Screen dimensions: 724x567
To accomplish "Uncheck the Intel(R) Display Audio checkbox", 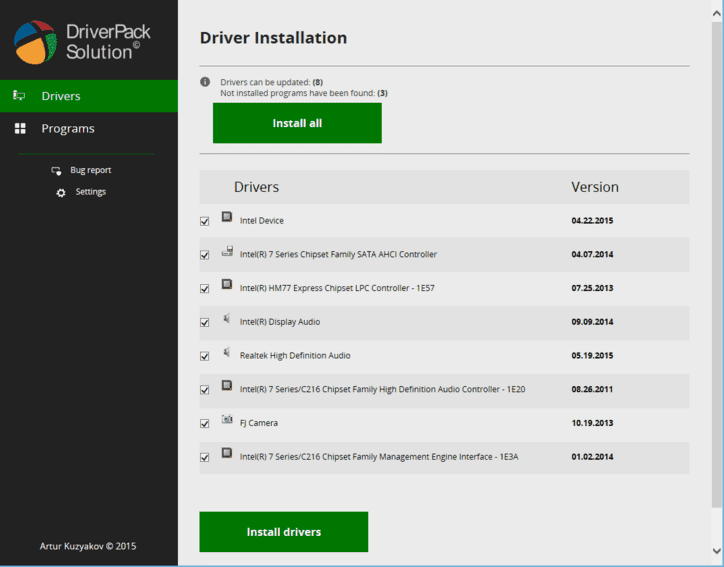I will (x=205, y=322).
